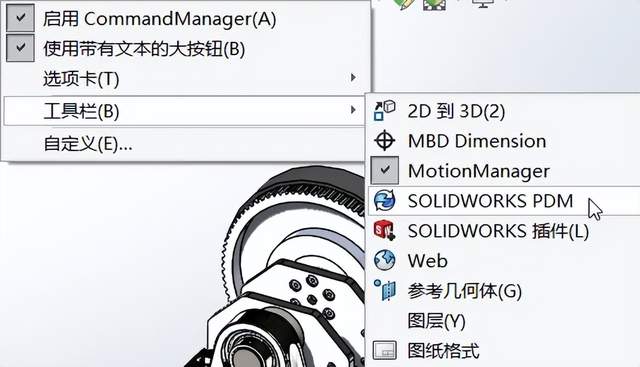Expand the 工具栏(B) submenu arrow
640x367 pixels.
(x=353, y=110)
